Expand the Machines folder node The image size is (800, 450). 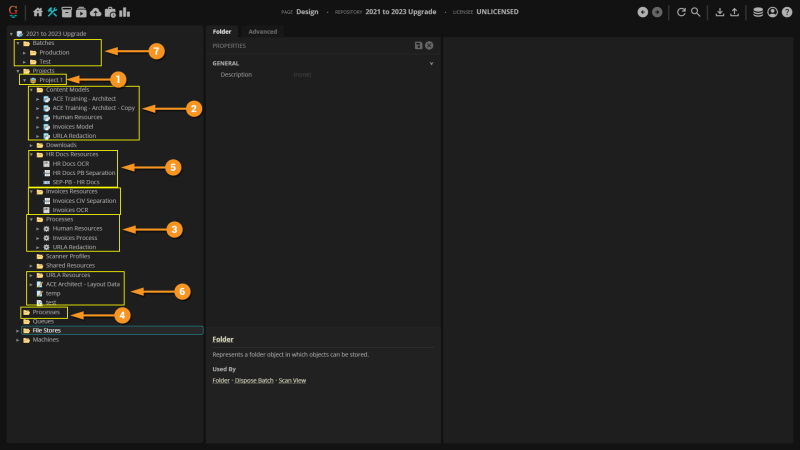point(17,340)
